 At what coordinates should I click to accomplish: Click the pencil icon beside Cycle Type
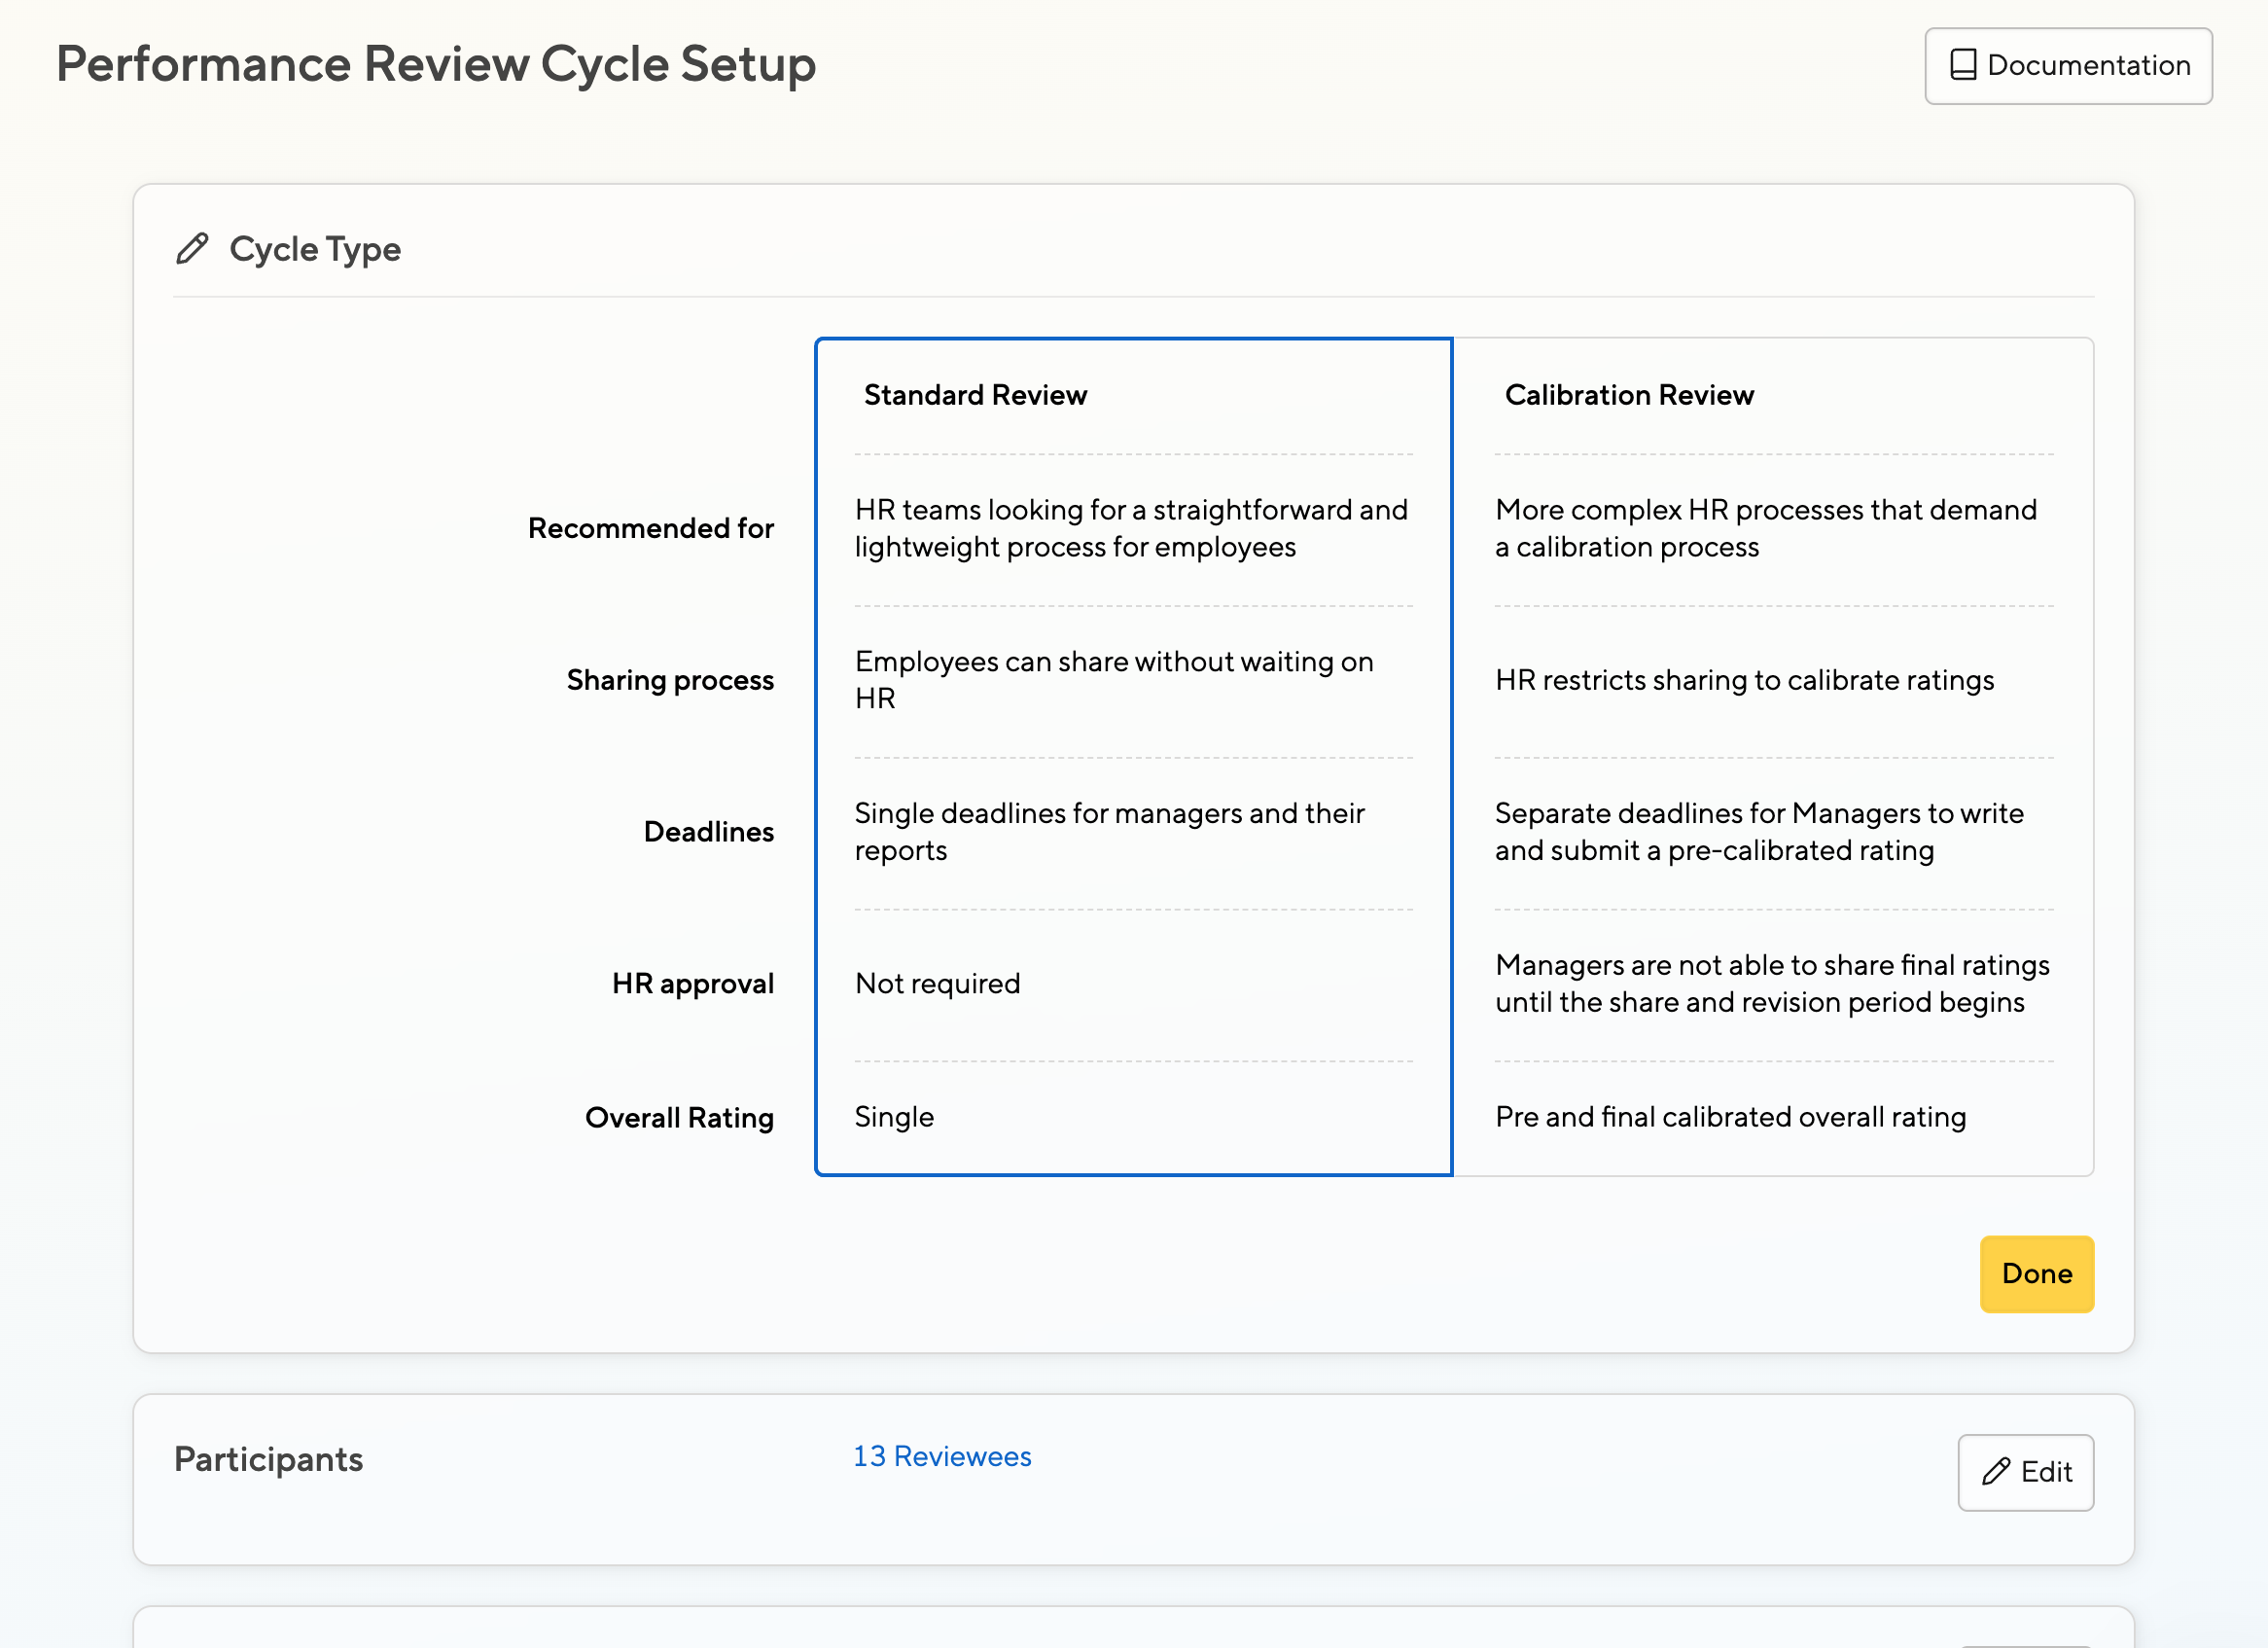tap(192, 248)
